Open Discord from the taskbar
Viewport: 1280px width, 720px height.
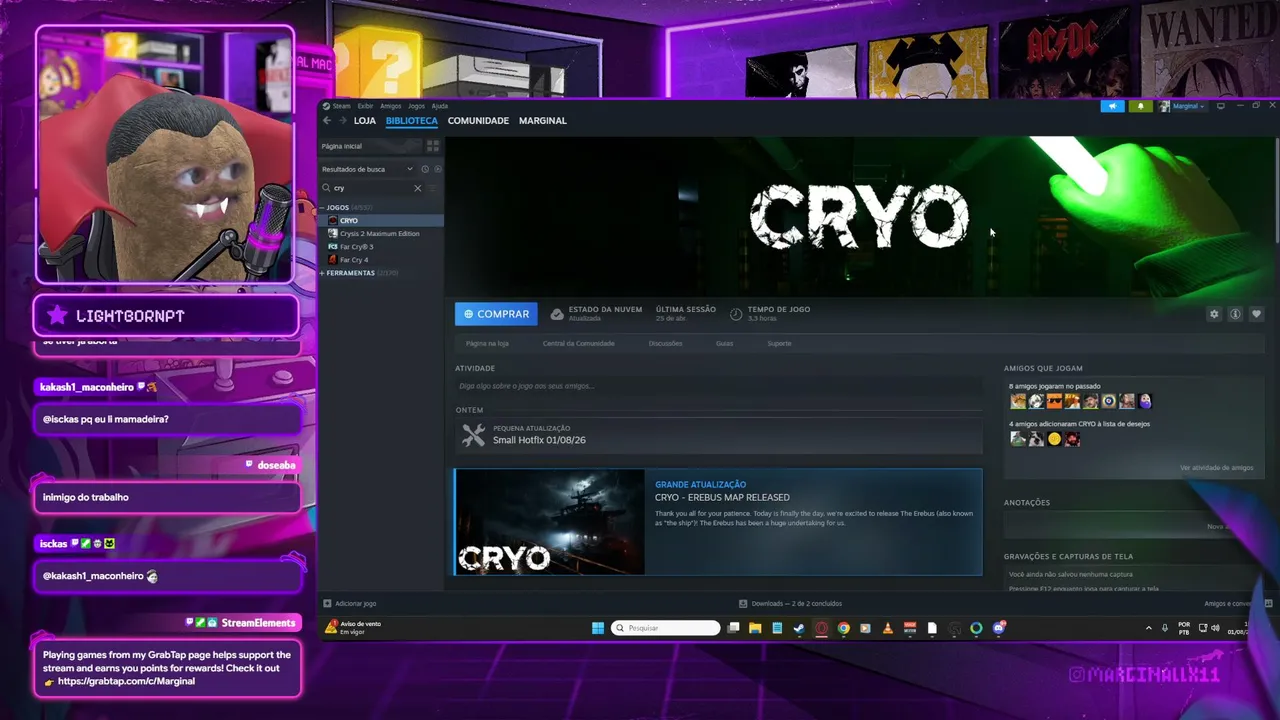[x=998, y=628]
